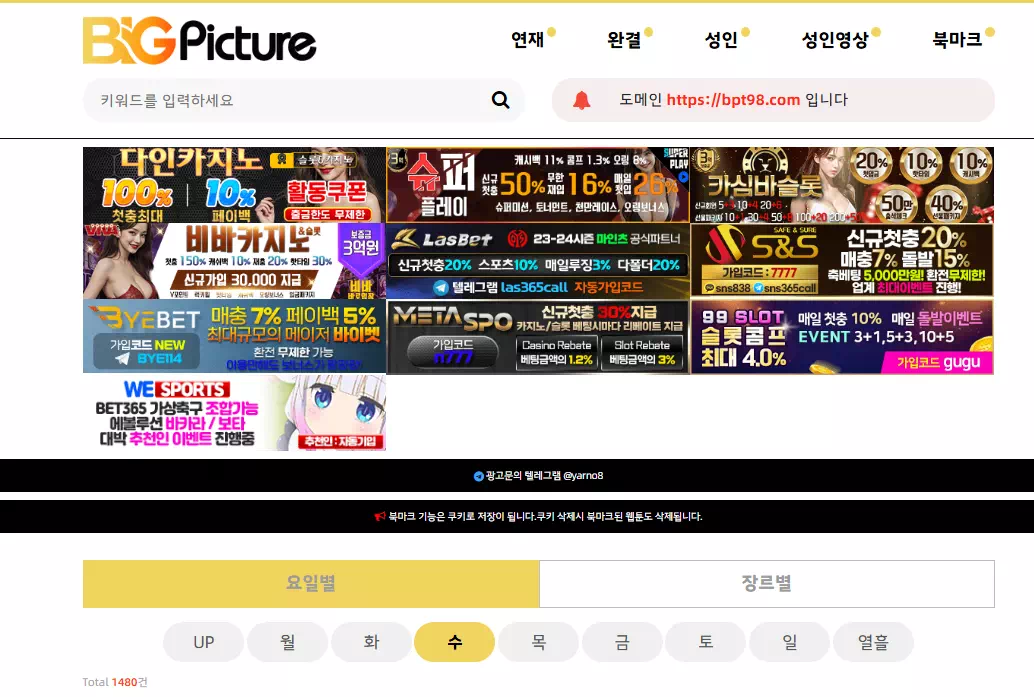This screenshot has height=697, width=1034.
Task: Click the Total 1480건 count text
Action: 115,682
